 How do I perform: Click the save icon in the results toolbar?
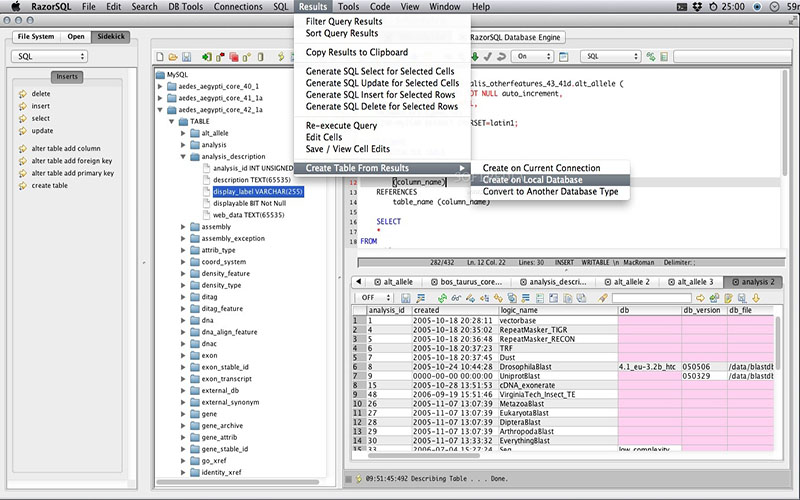(406, 298)
